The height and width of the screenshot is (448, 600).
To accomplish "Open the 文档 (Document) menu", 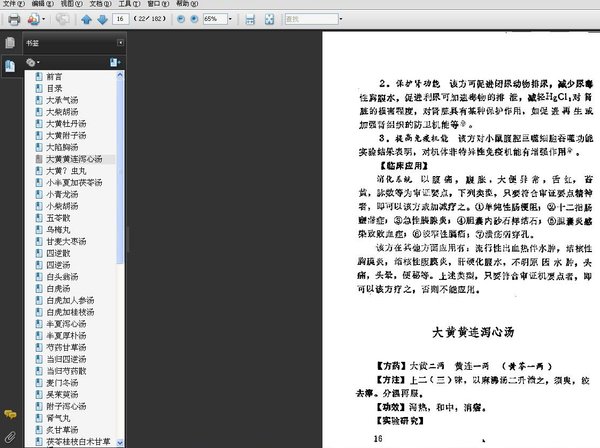I will pos(100,3).
